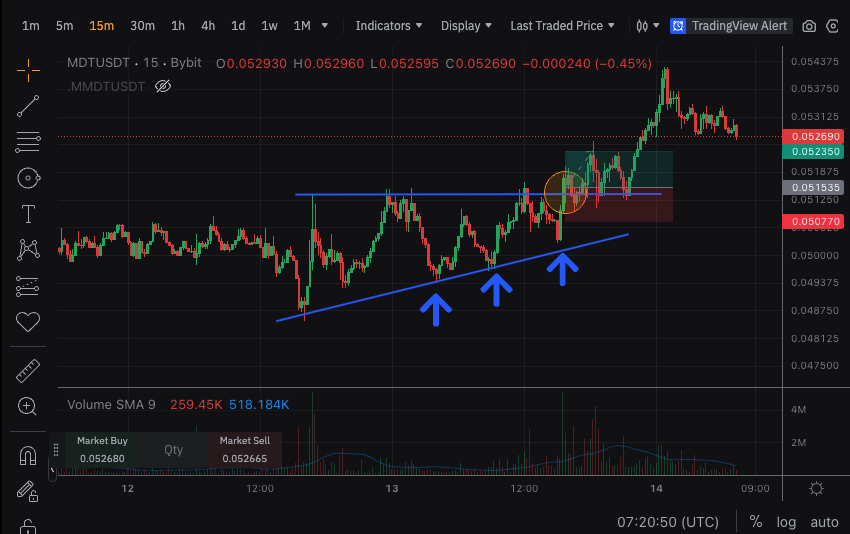Switch to the 30m timeframe
Viewport: 850px width, 534px height.
[142, 25]
